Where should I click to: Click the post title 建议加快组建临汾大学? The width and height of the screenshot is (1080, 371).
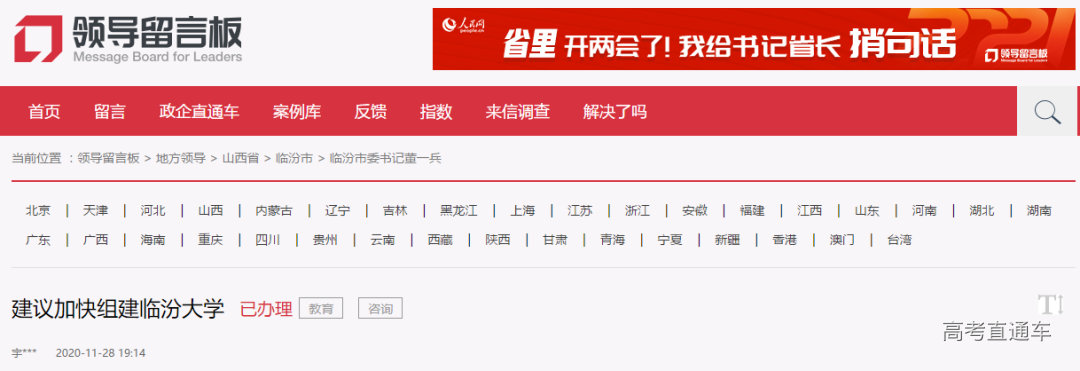click(118, 309)
